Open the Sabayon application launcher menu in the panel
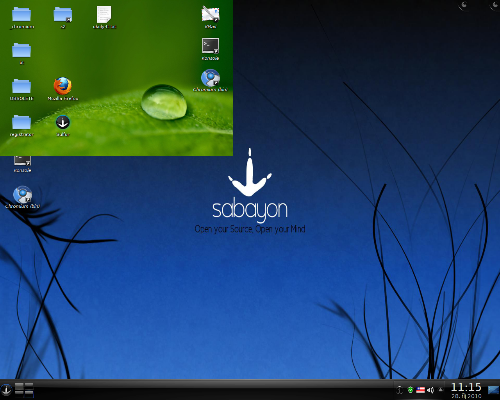The width and height of the screenshot is (500, 400). pos(6,389)
